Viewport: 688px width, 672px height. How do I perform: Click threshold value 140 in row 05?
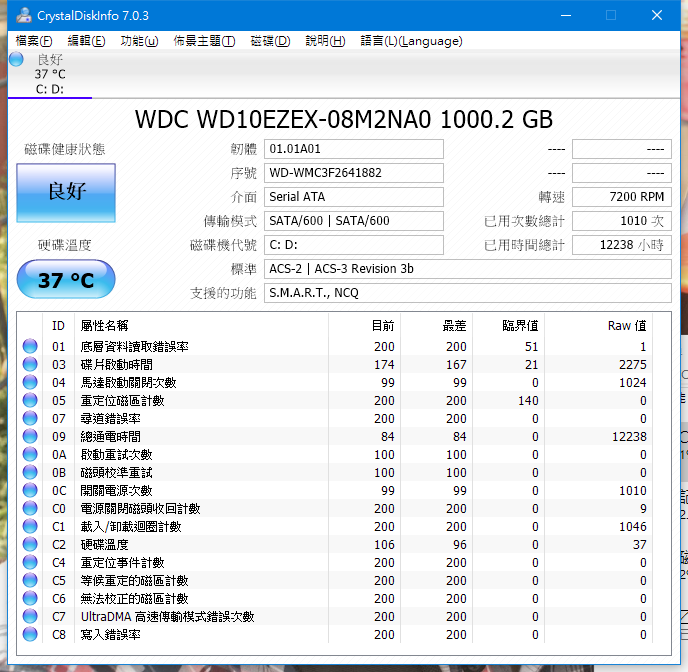[528, 400]
